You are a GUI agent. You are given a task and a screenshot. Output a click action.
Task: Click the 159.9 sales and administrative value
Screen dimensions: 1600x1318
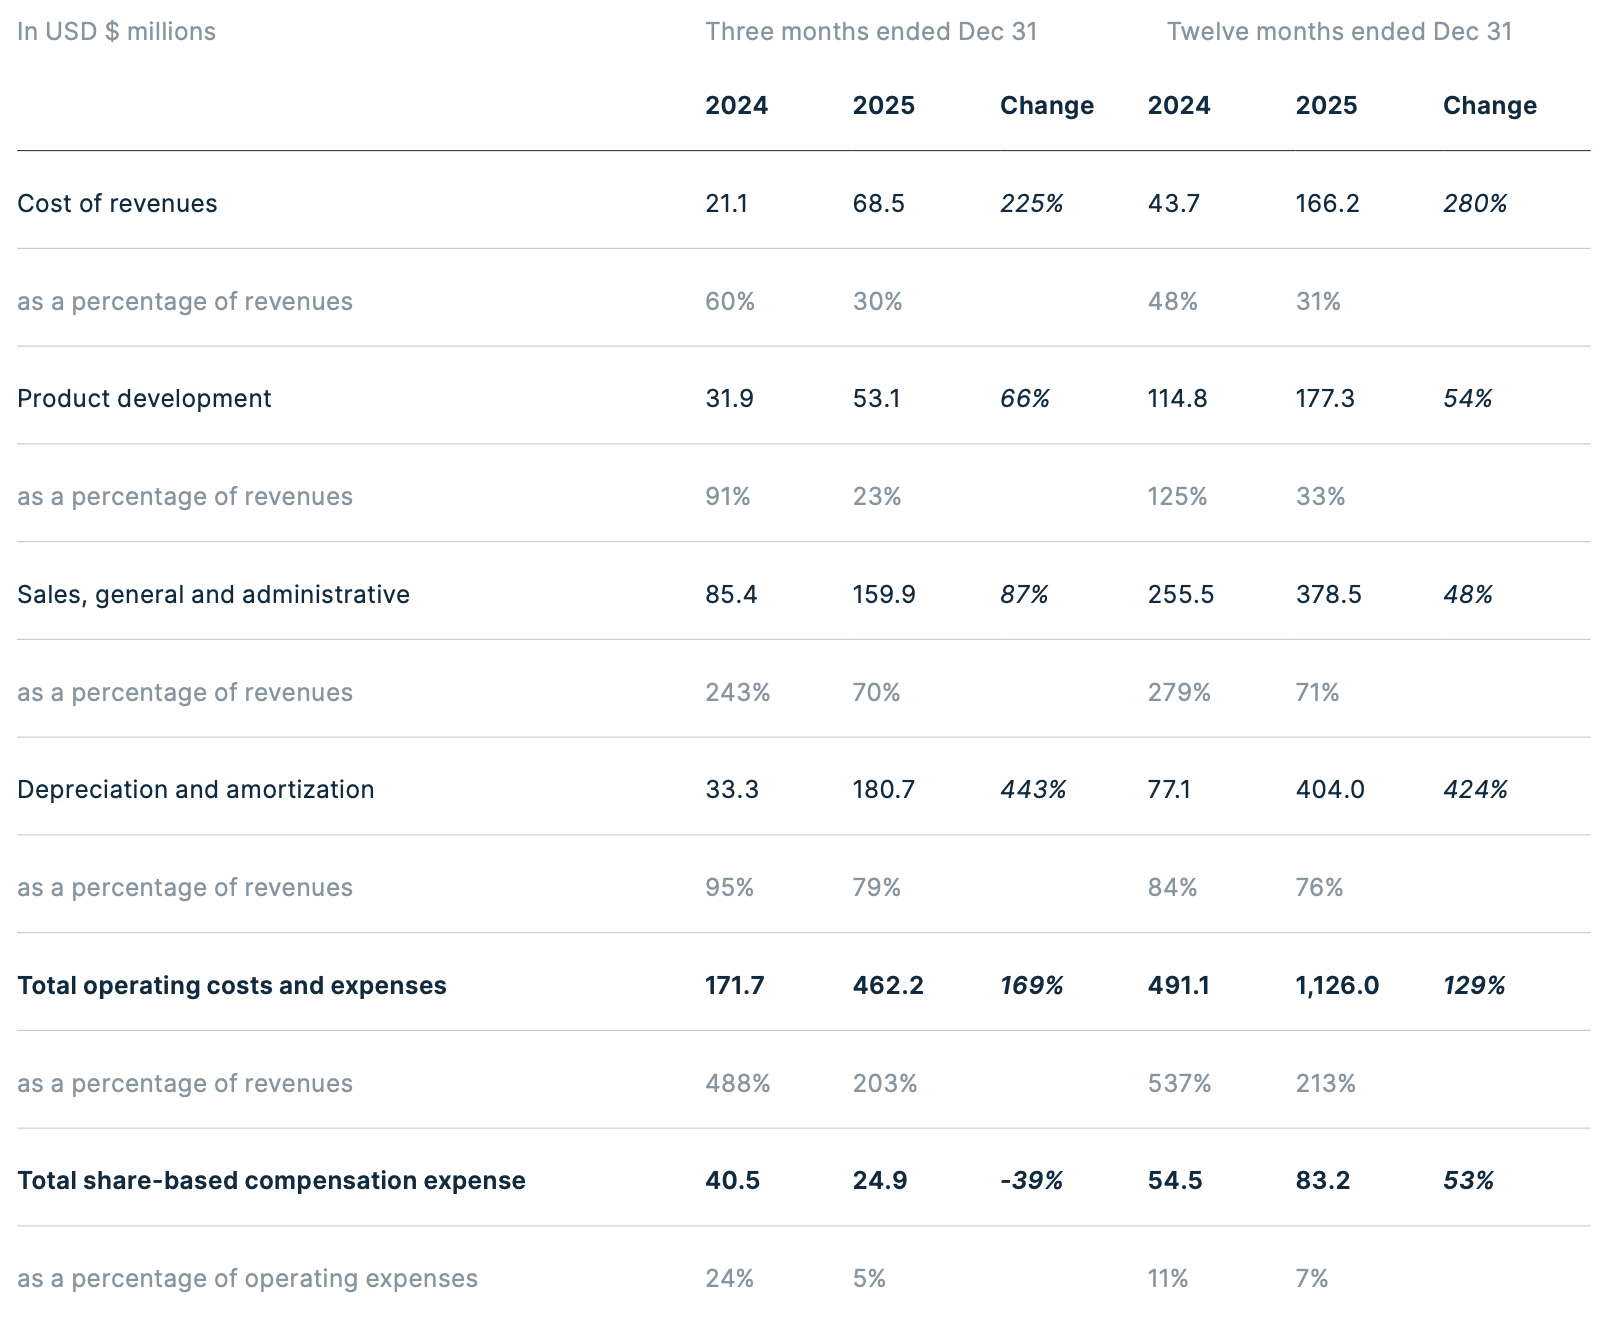pos(884,594)
